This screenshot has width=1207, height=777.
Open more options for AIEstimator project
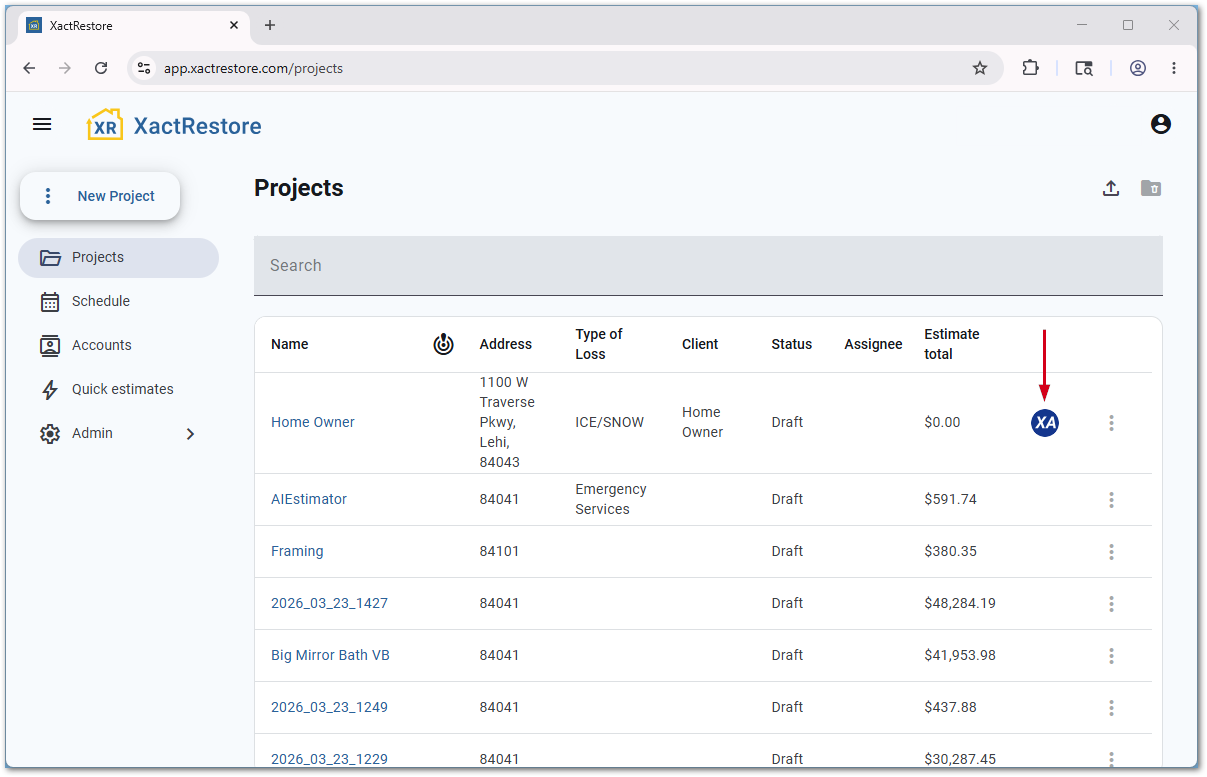click(1111, 500)
